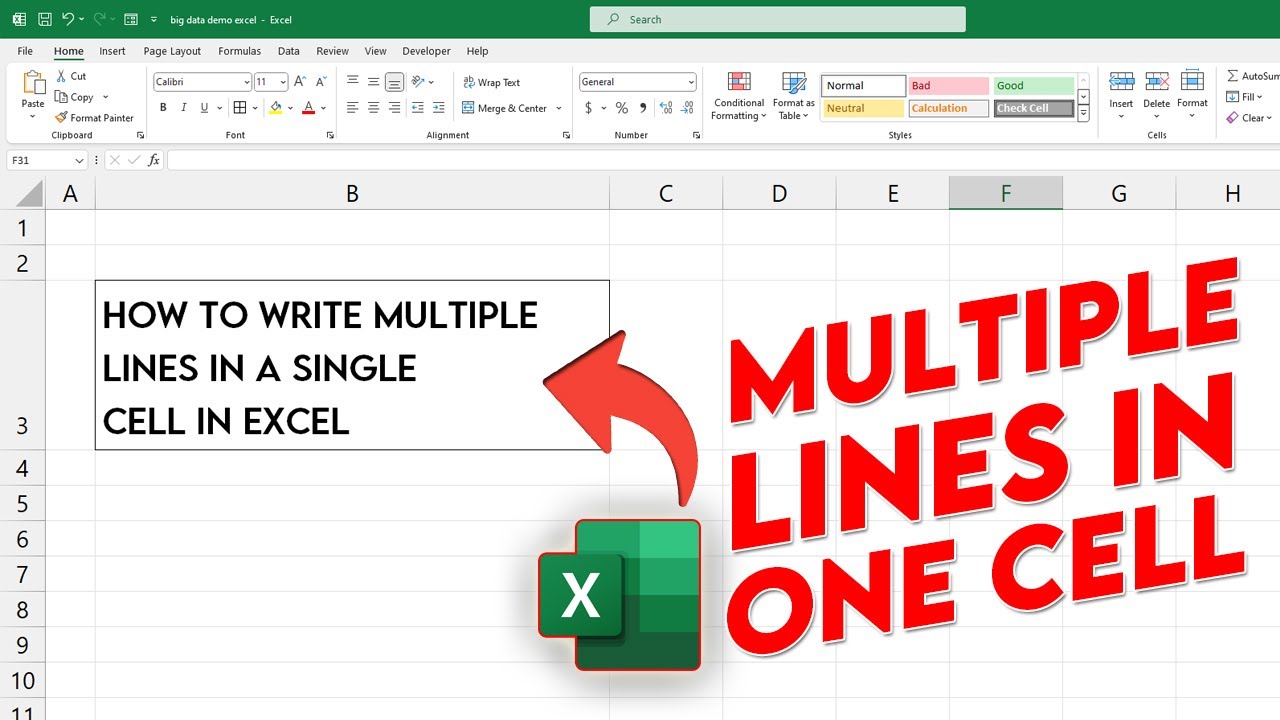This screenshot has height=720, width=1280.
Task: Apply Comma Style format
Action: (643, 108)
